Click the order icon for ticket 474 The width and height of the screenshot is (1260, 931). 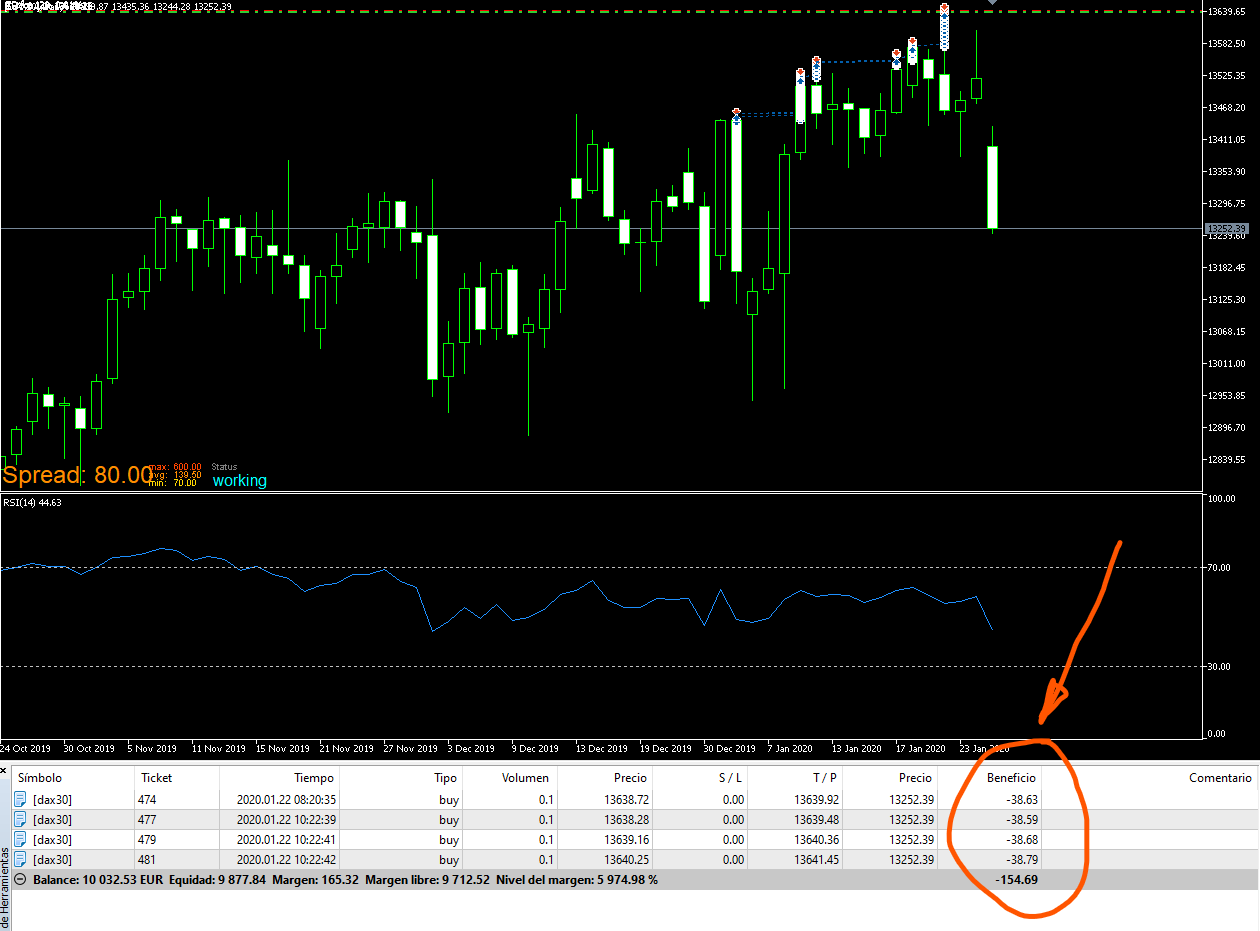[x=20, y=799]
